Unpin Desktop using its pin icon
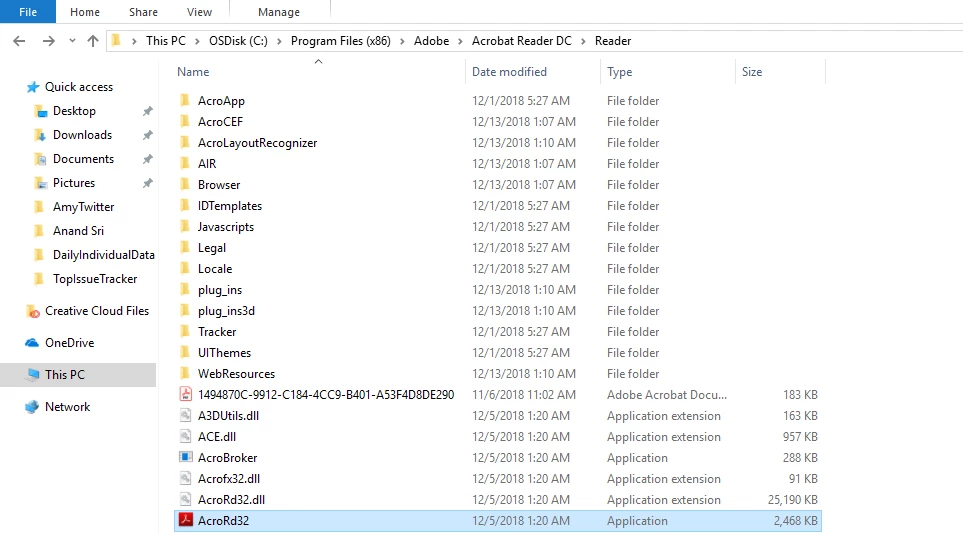This screenshot has width=963, height=534. tap(147, 111)
